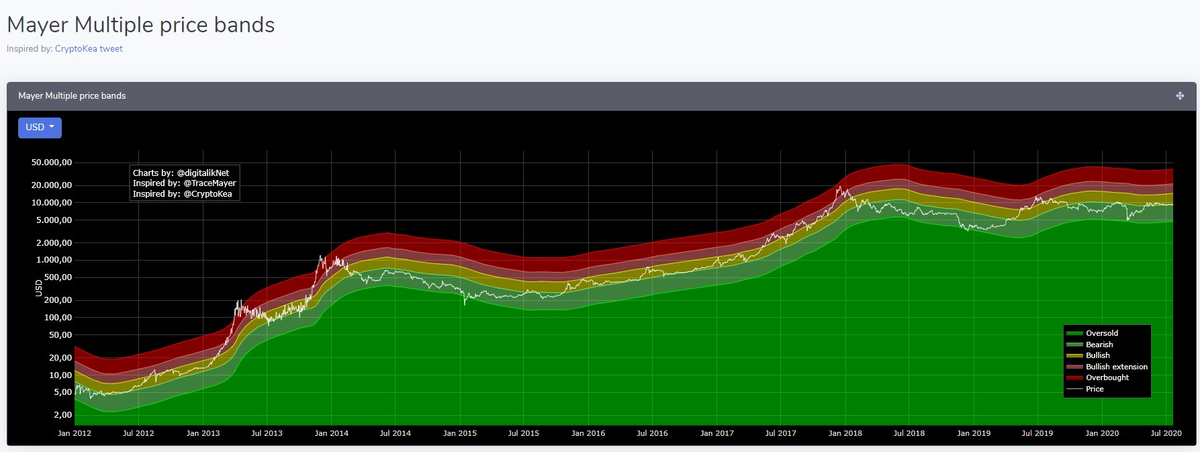Click the vertical USD axis title
The height and width of the screenshot is (452, 1200).
(x=39, y=288)
